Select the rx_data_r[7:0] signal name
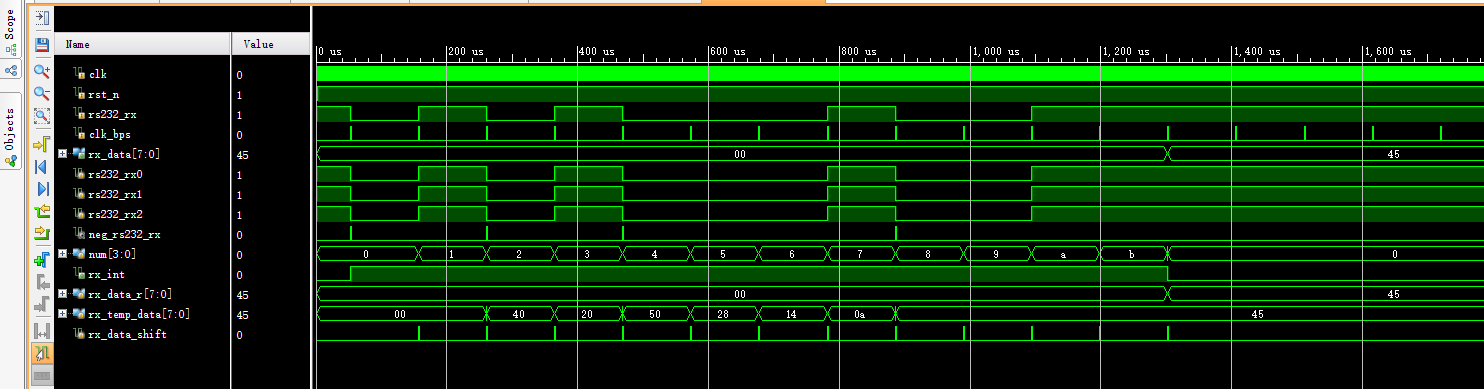The image size is (1484, 389). (131, 295)
